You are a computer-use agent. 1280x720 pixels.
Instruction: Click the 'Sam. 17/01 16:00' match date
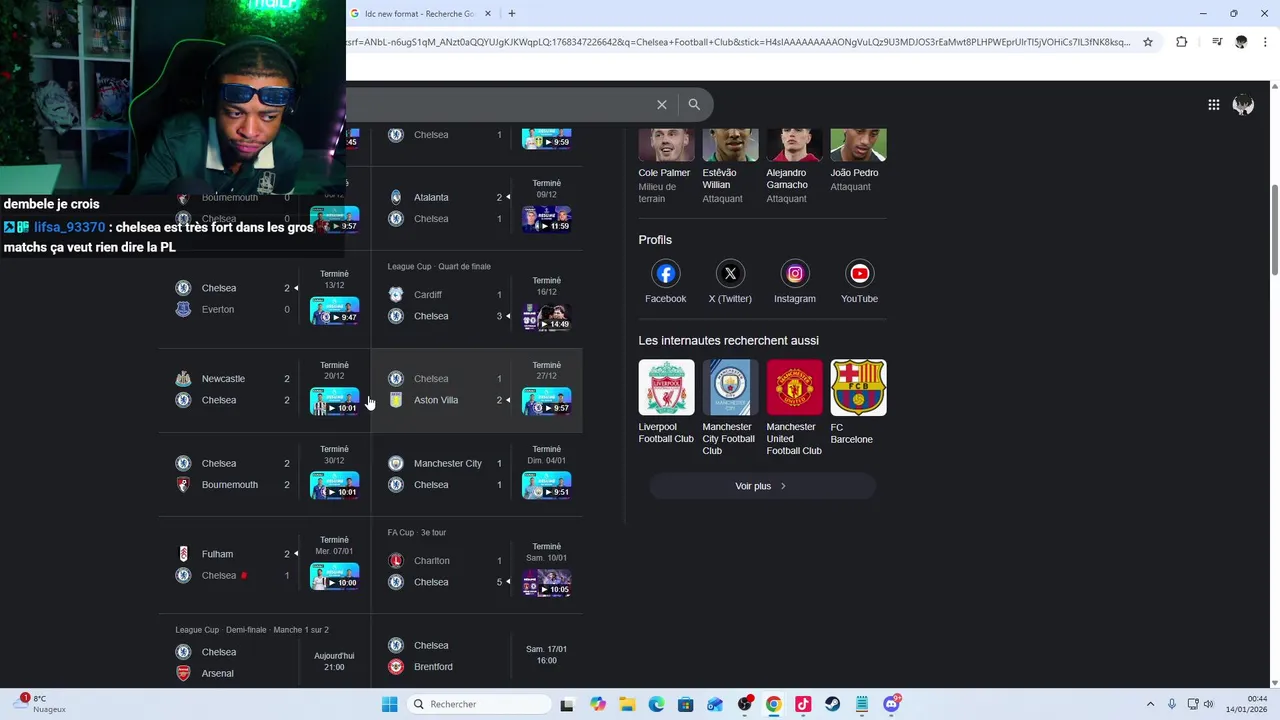click(x=547, y=655)
